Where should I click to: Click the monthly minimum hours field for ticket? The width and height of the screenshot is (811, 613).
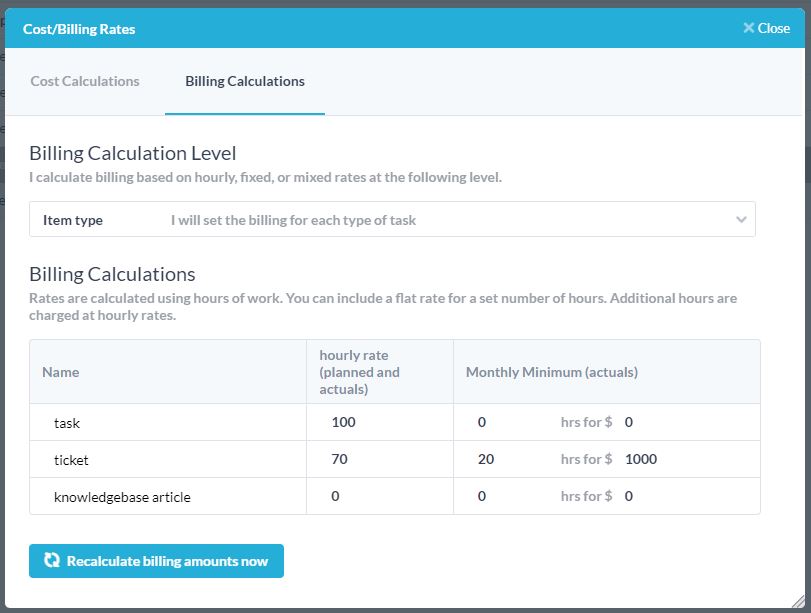click(x=510, y=460)
